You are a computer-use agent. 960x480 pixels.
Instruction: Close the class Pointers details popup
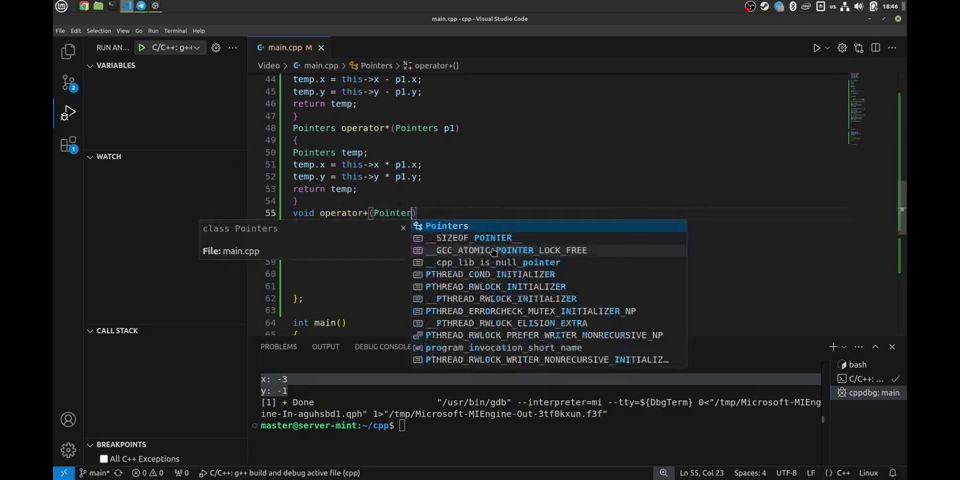click(x=403, y=228)
